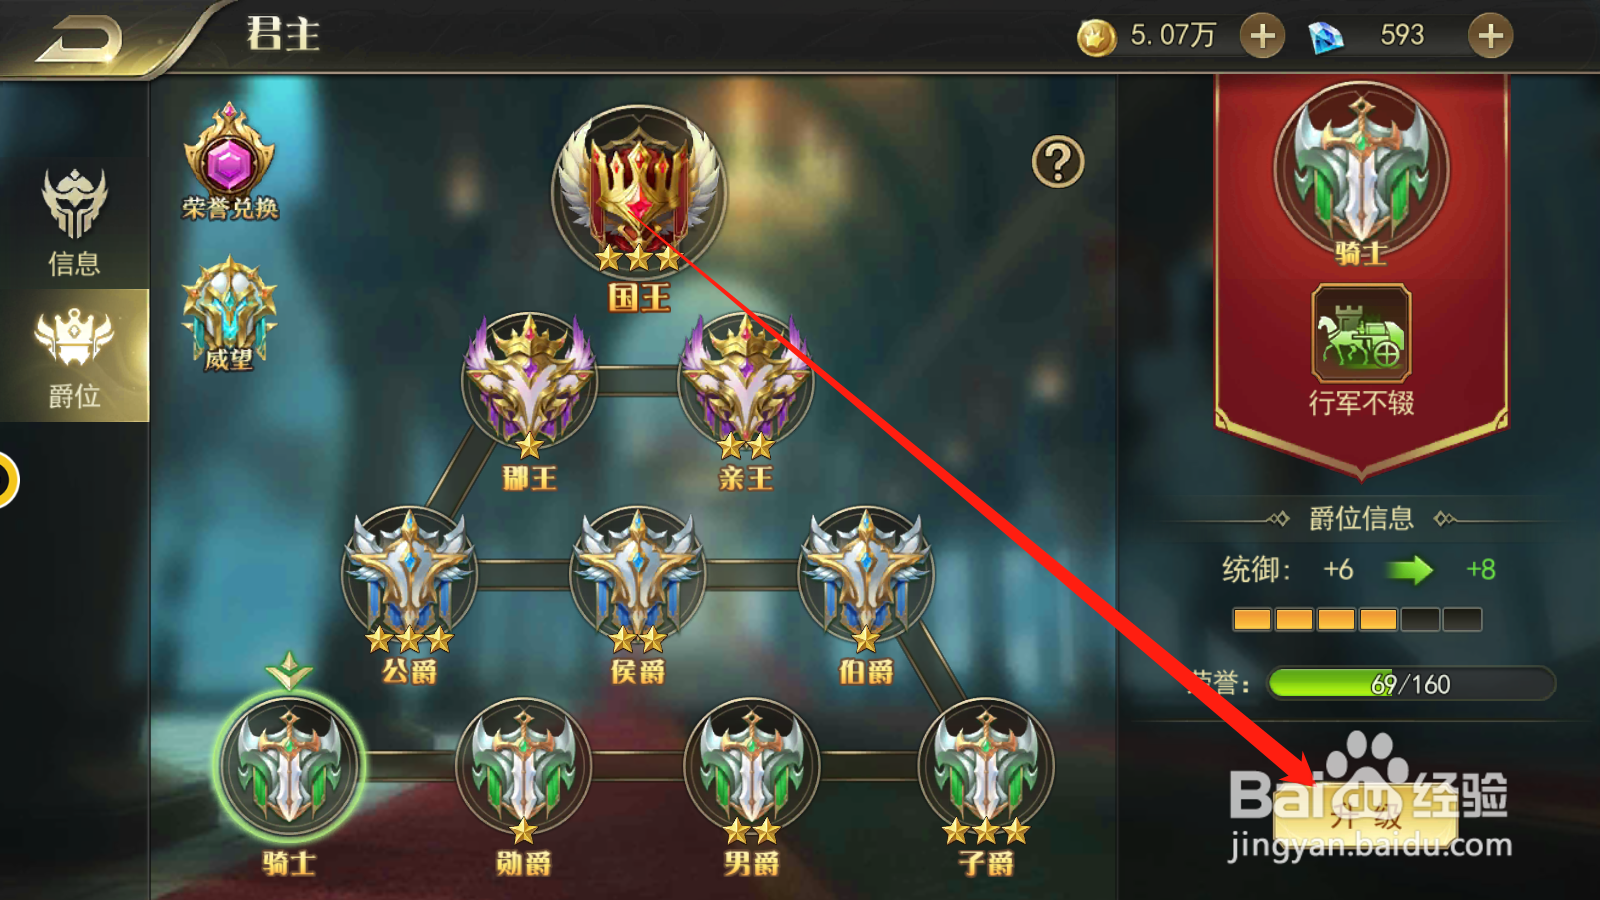Select the 亲王 prince rank emblem
Screen dimensions: 1600x900
click(746, 382)
